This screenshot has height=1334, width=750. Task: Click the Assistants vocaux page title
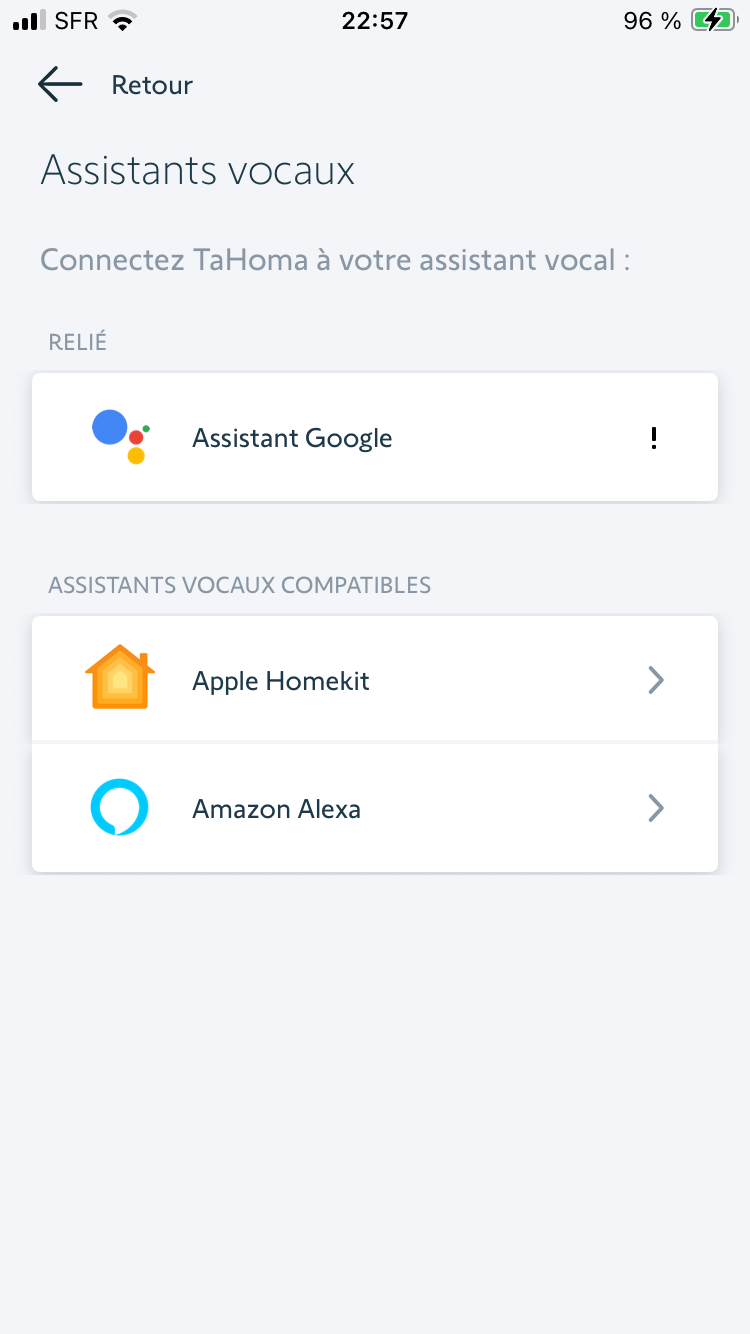198,170
